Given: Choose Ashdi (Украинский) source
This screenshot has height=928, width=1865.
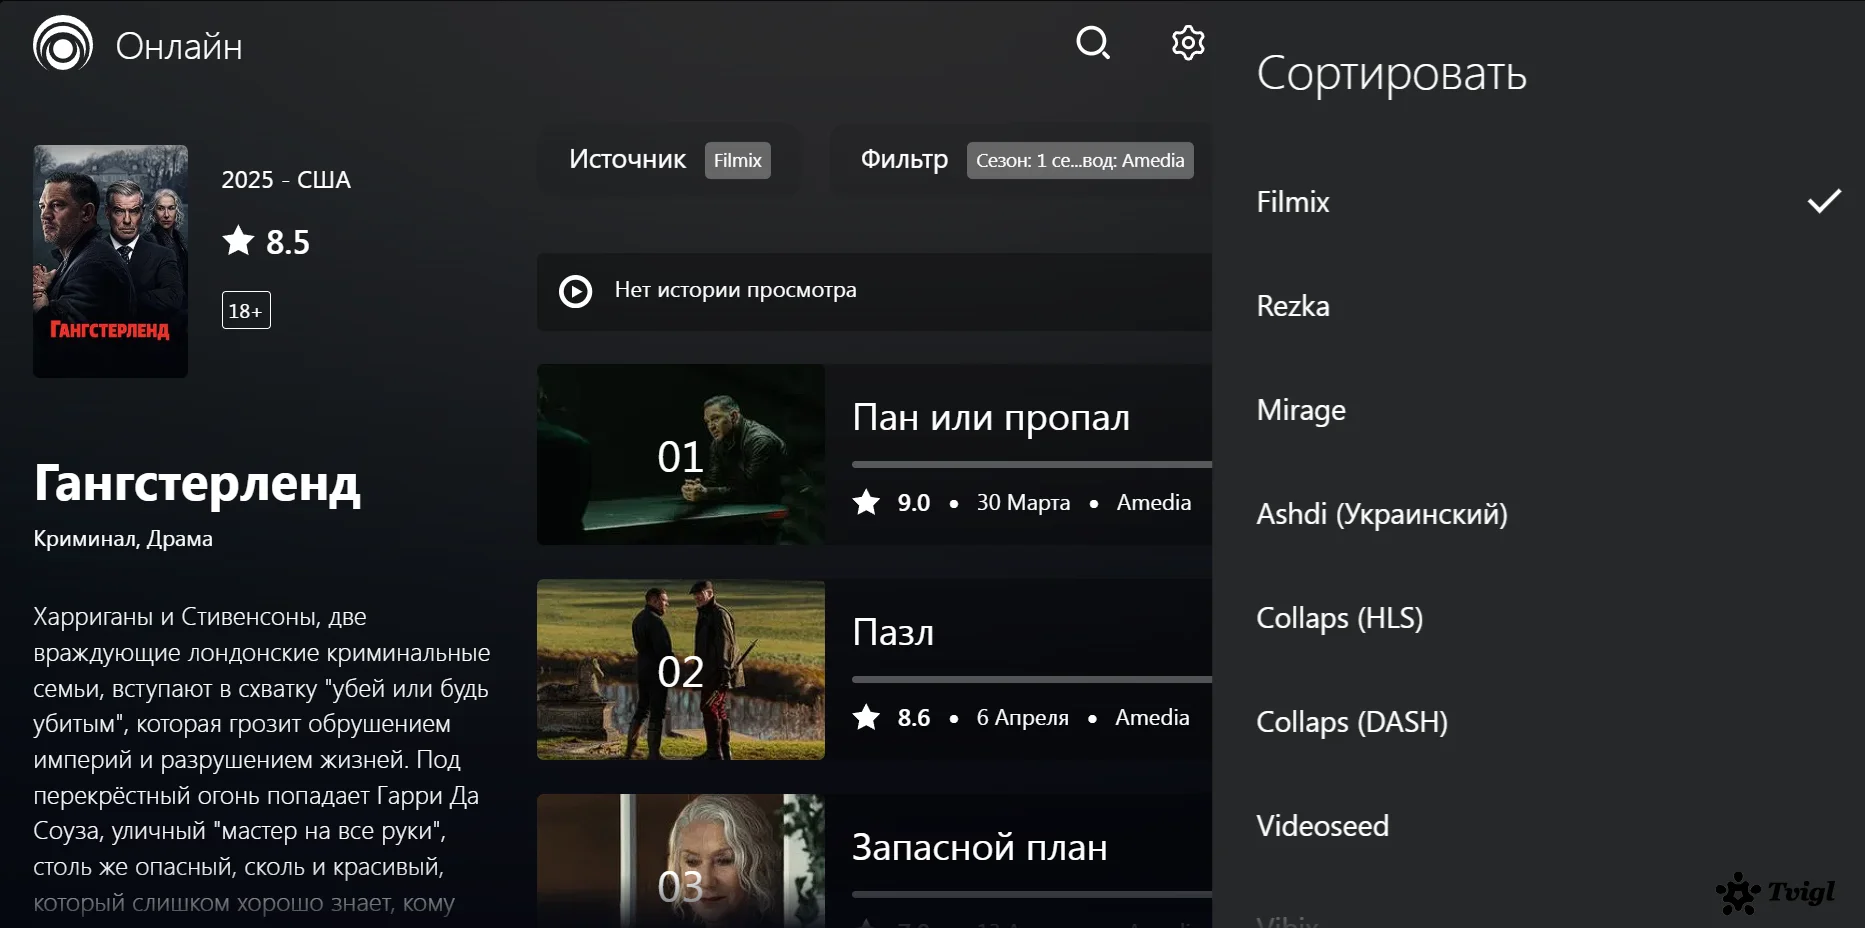Looking at the screenshot, I should (x=1538, y=514).
